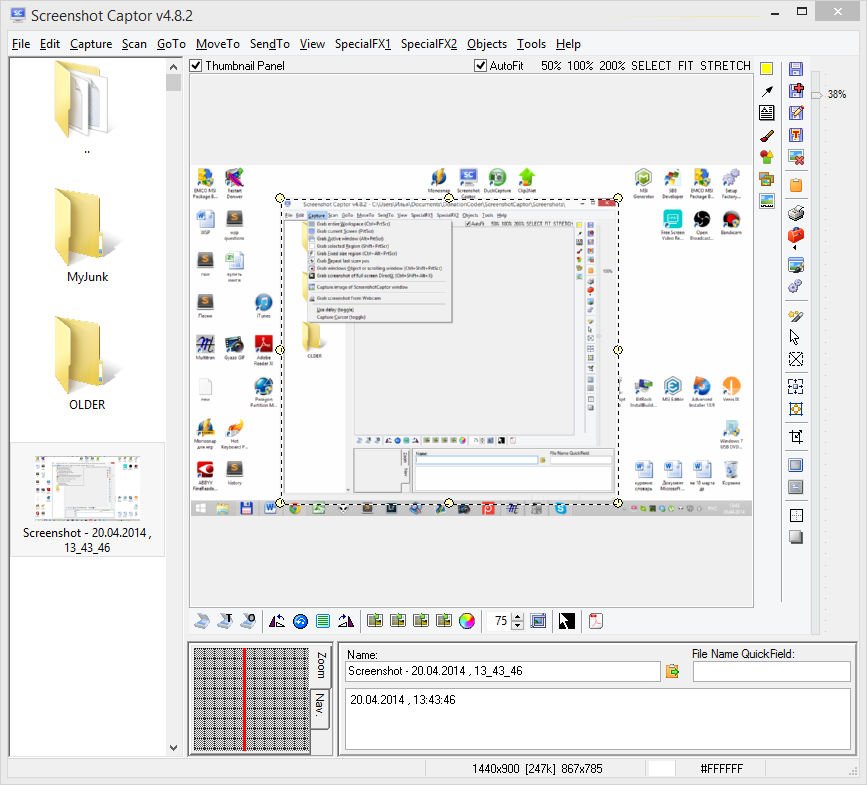Select the arrow pointer selection tool
This screenshot has height=785, width=867.
tap(796, 337)
